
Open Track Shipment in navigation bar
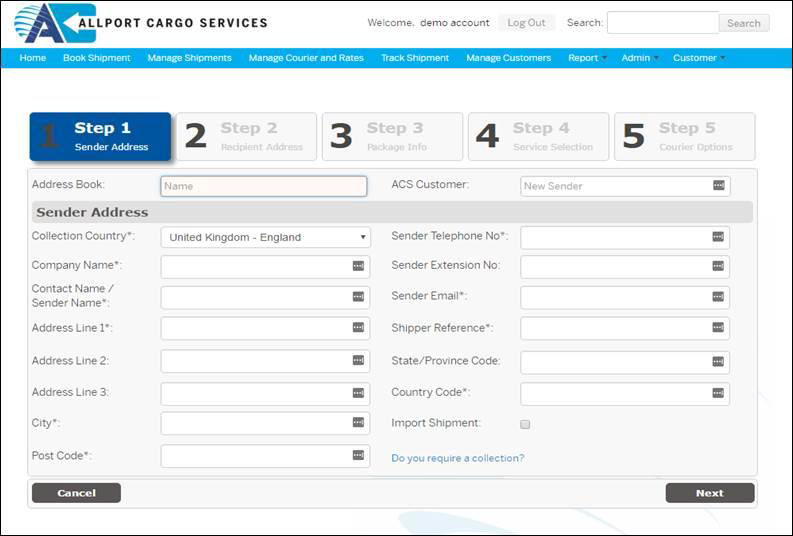414,58
